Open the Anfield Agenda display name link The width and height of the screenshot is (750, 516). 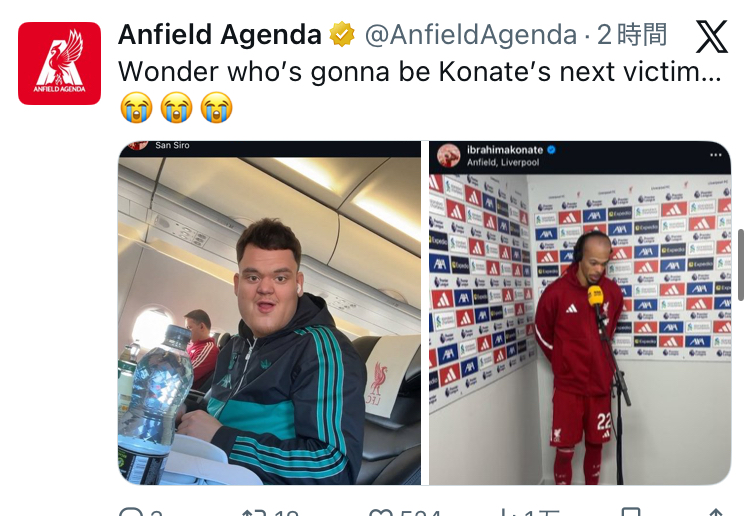pos(220,34)
